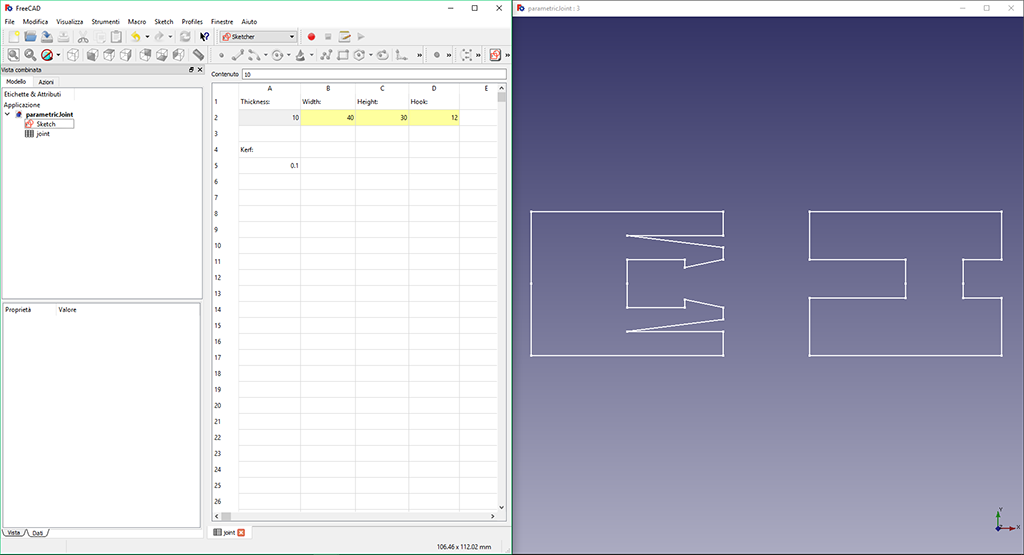Open the Polygon tool dropdown arrow
Viewport: 1024px width, 555px height.
click(x=370, y=56)
